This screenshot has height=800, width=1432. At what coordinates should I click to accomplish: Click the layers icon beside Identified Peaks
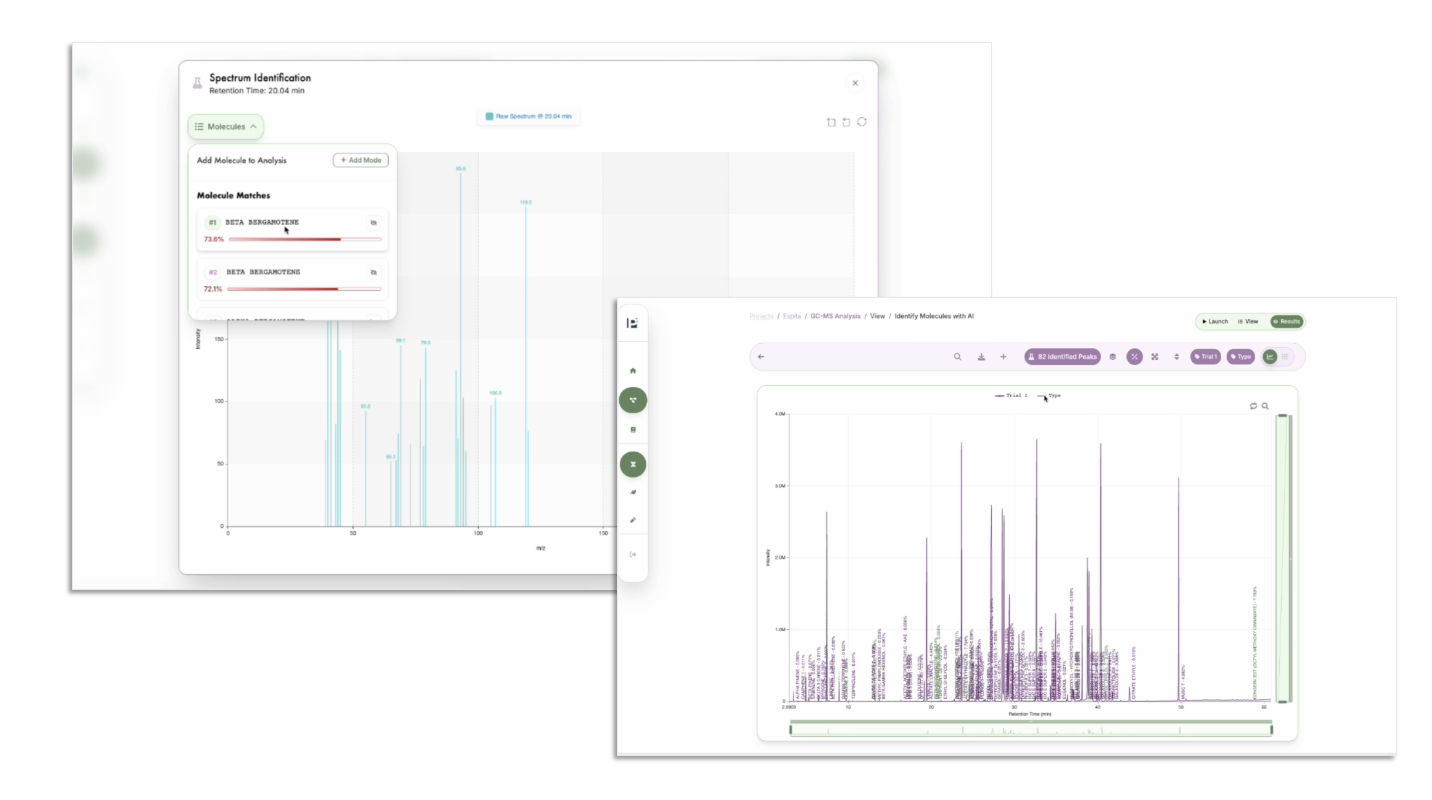point(1113,357)
